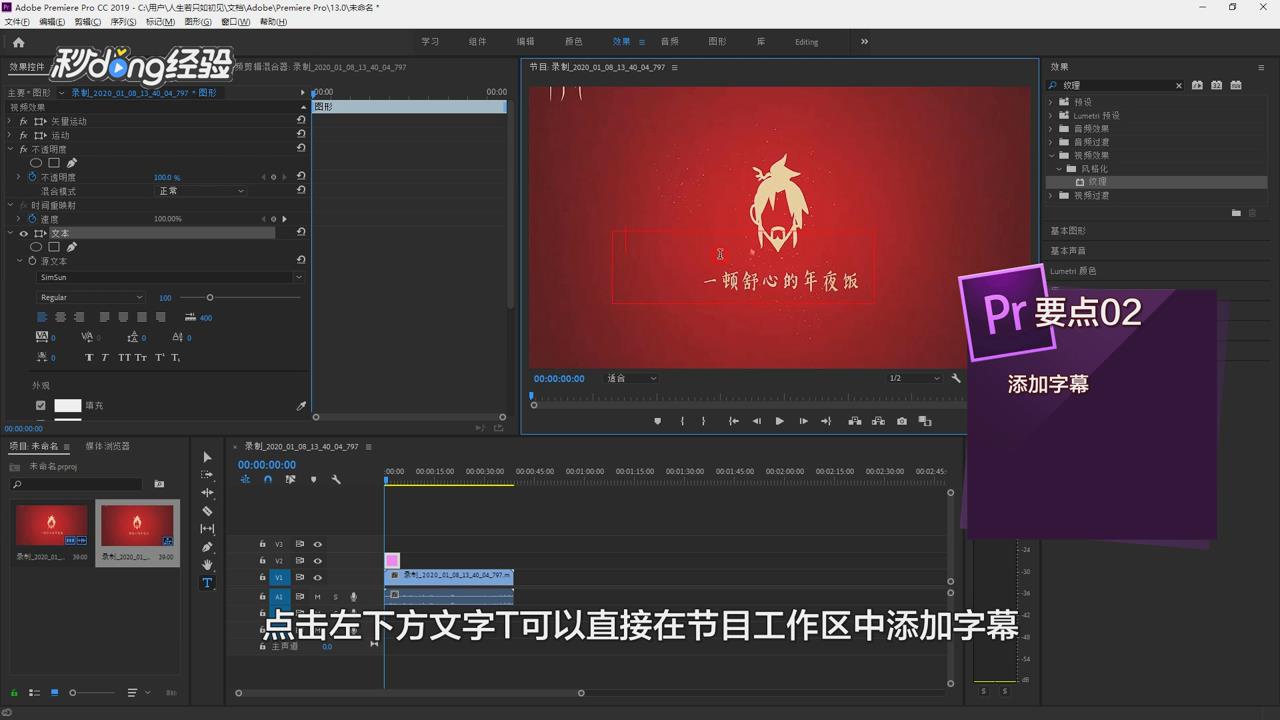Select the Type (T) tool in the toolbar

(x=207, y=583)
